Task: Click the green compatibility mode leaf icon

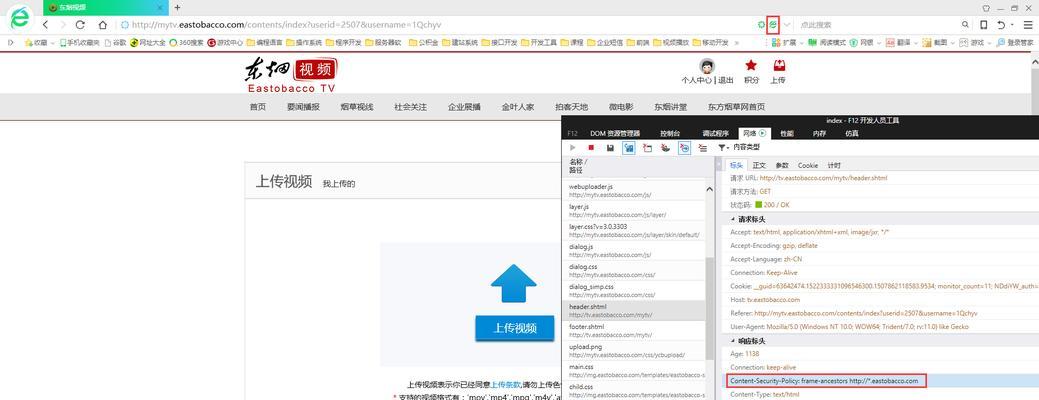Action: [773, 25]
